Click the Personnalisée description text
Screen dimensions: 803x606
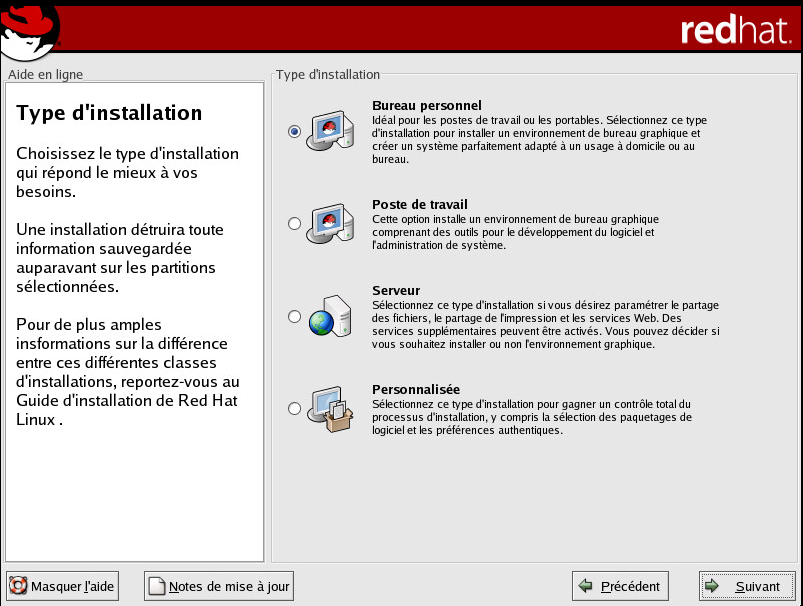(x=530, y=417)
